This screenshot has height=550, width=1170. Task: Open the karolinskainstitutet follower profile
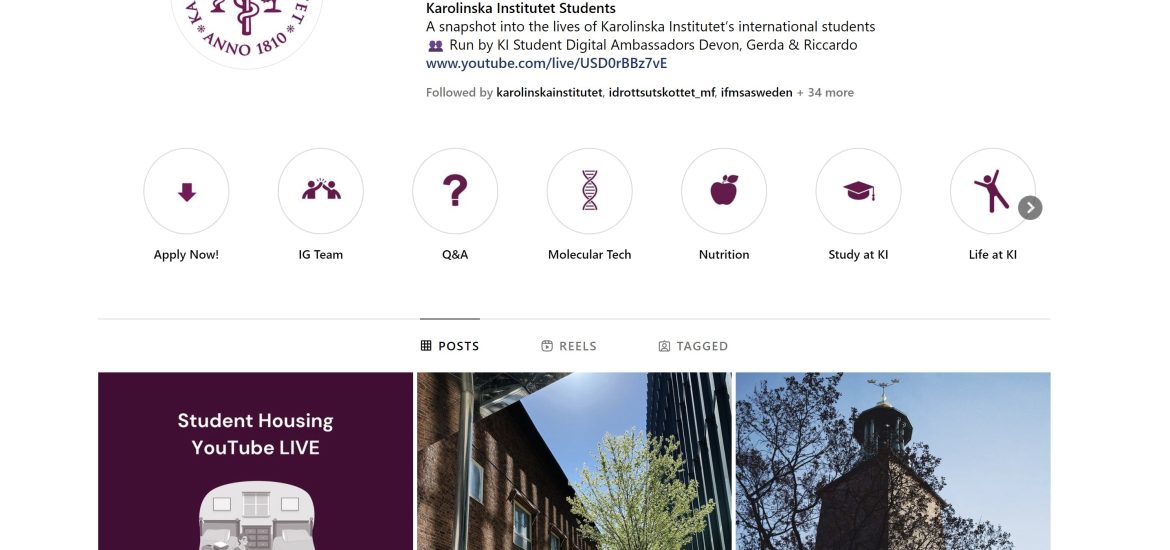click(549, 93)
